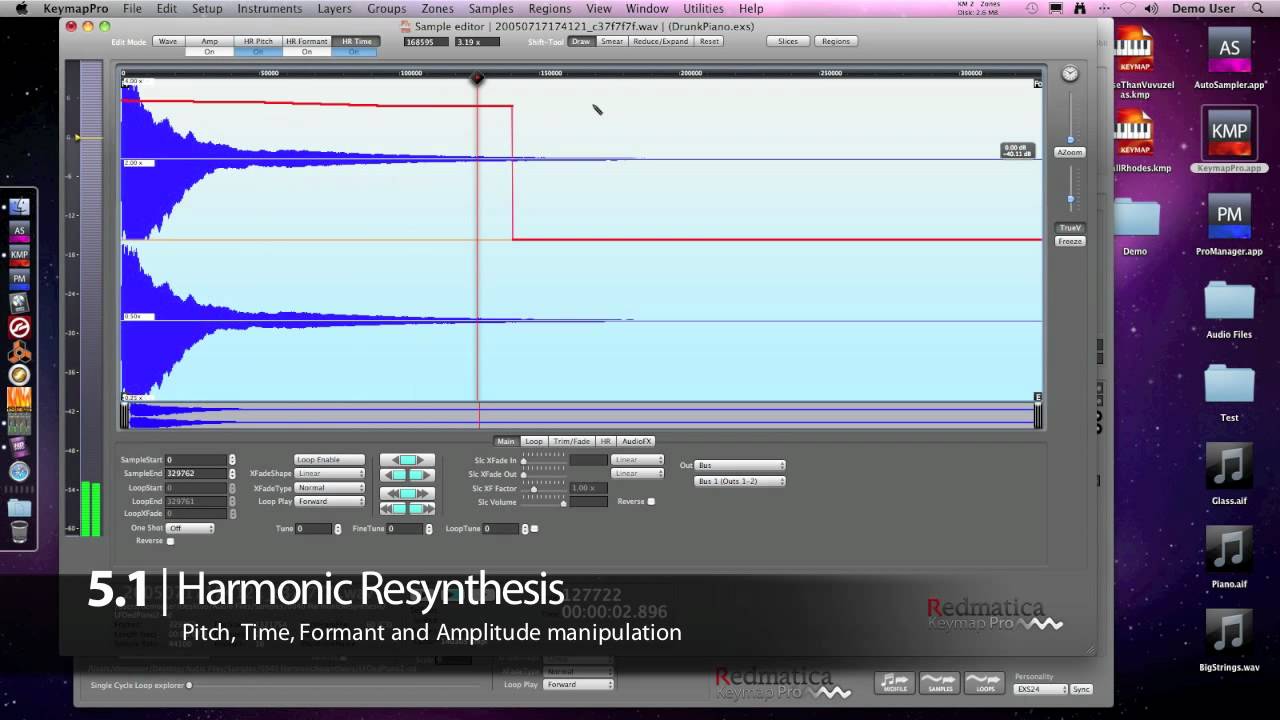1280x720 pixels.
Task: Open the Utilities menu
Action: coord(703,8)
